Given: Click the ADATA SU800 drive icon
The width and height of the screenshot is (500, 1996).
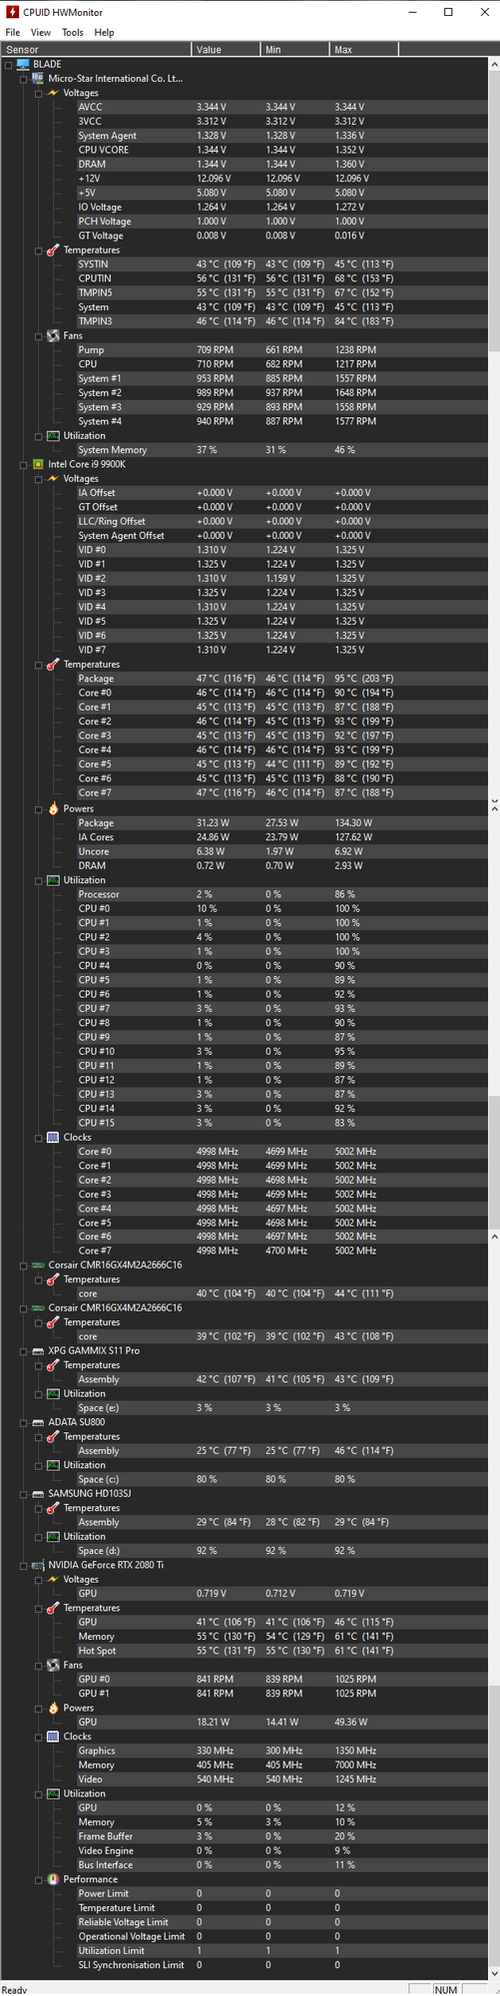Looking at the screenshot, I should (38, 1422).
